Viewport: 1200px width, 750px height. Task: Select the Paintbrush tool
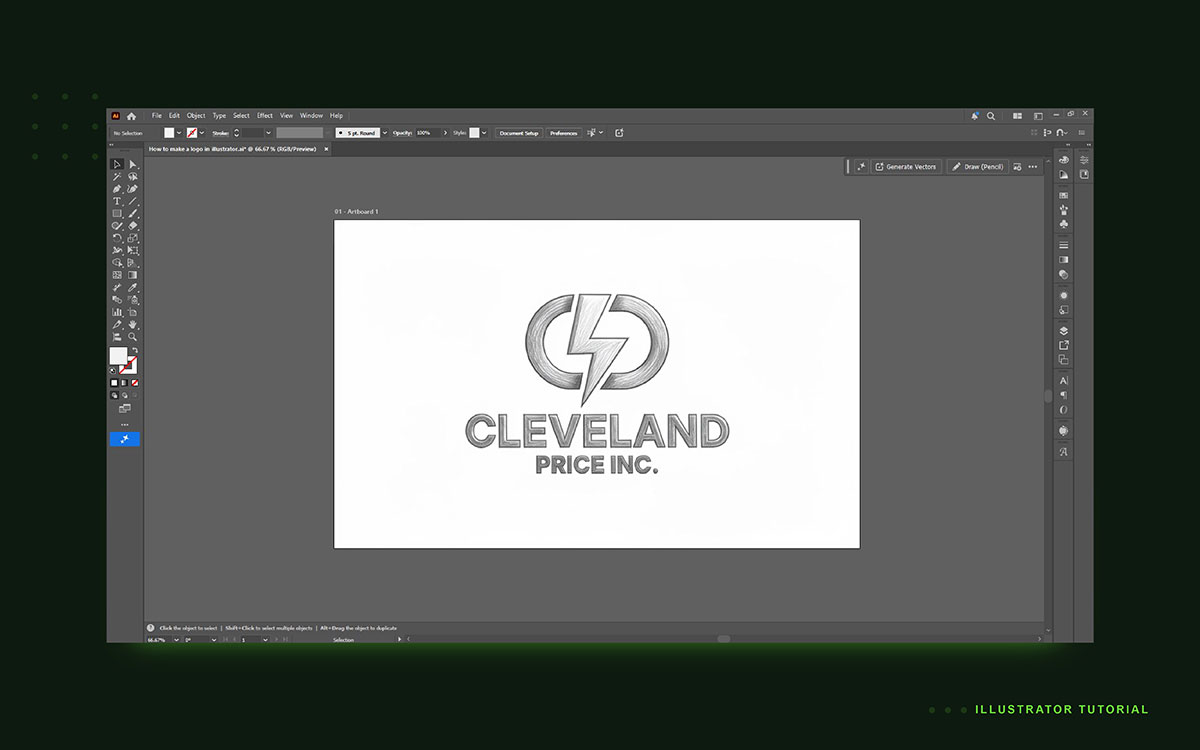pos(132,214)
